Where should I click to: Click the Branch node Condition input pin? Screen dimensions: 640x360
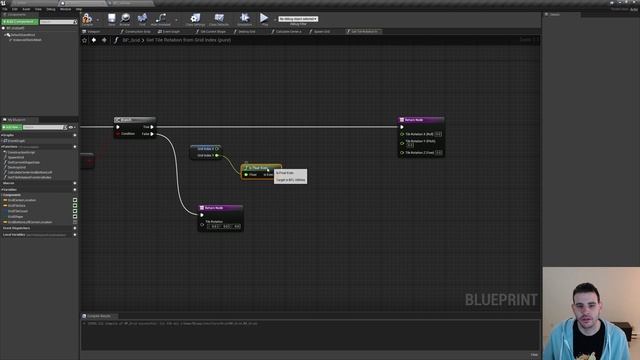click(x=118, y=134)
